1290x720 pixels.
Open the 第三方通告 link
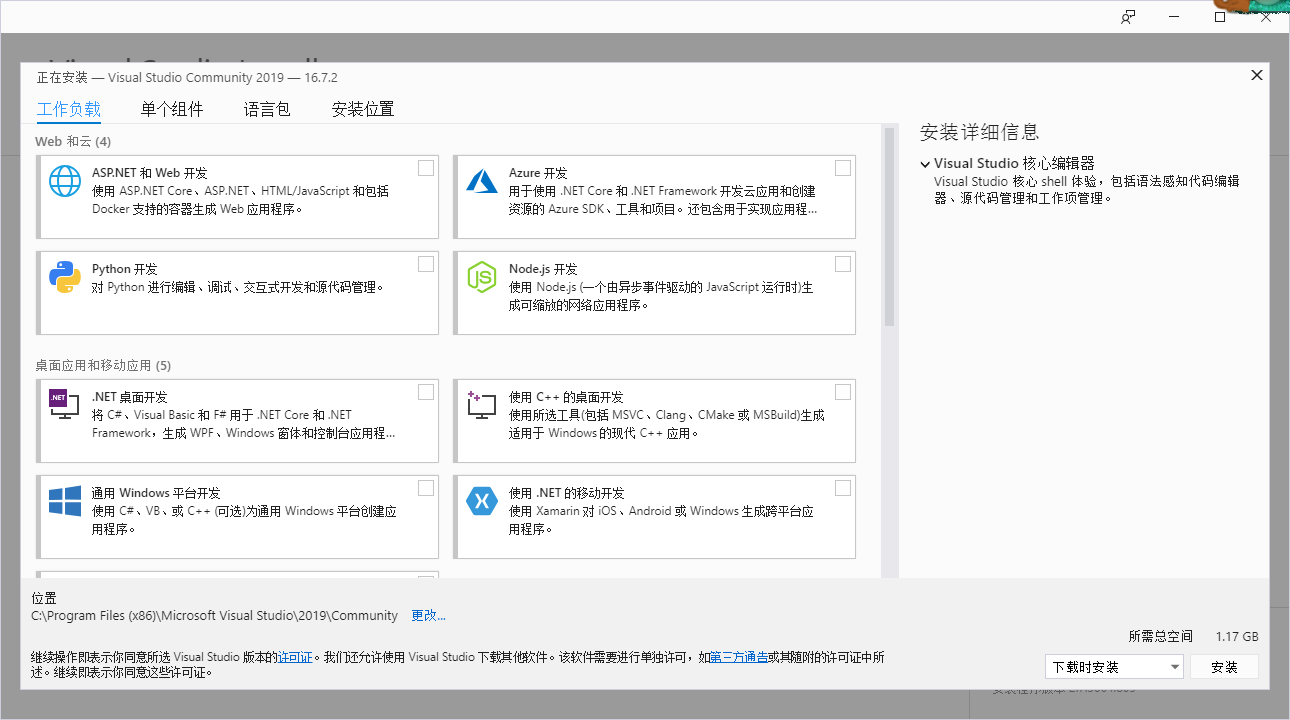(x=739, y=657)
